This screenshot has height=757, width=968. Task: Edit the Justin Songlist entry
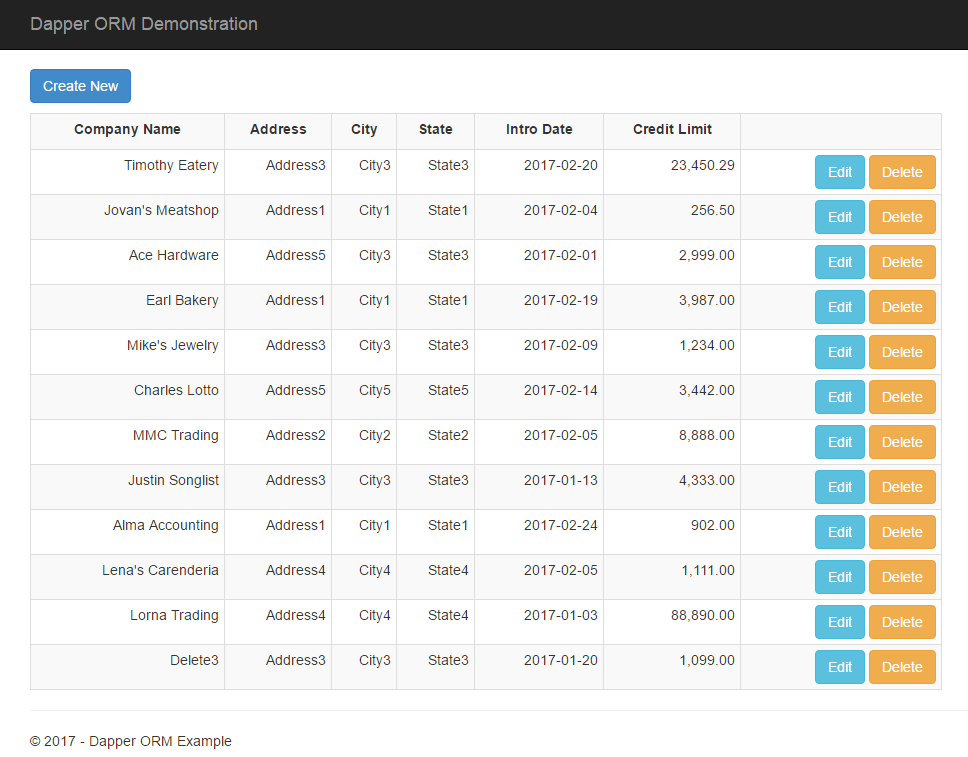click(x=839, y=487)
